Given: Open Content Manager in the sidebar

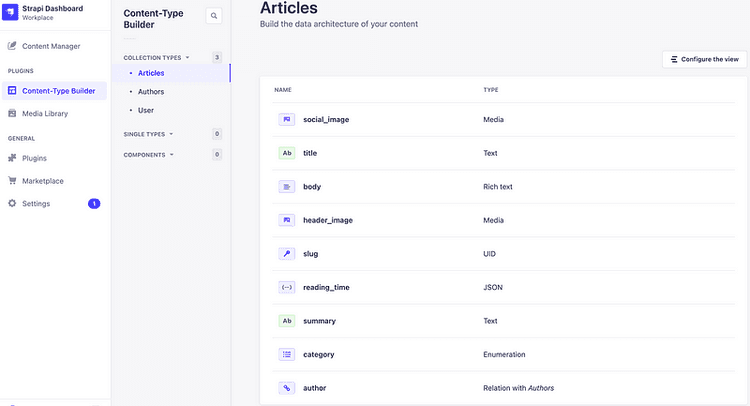Looking at the screenshot, I should [50, 46].
